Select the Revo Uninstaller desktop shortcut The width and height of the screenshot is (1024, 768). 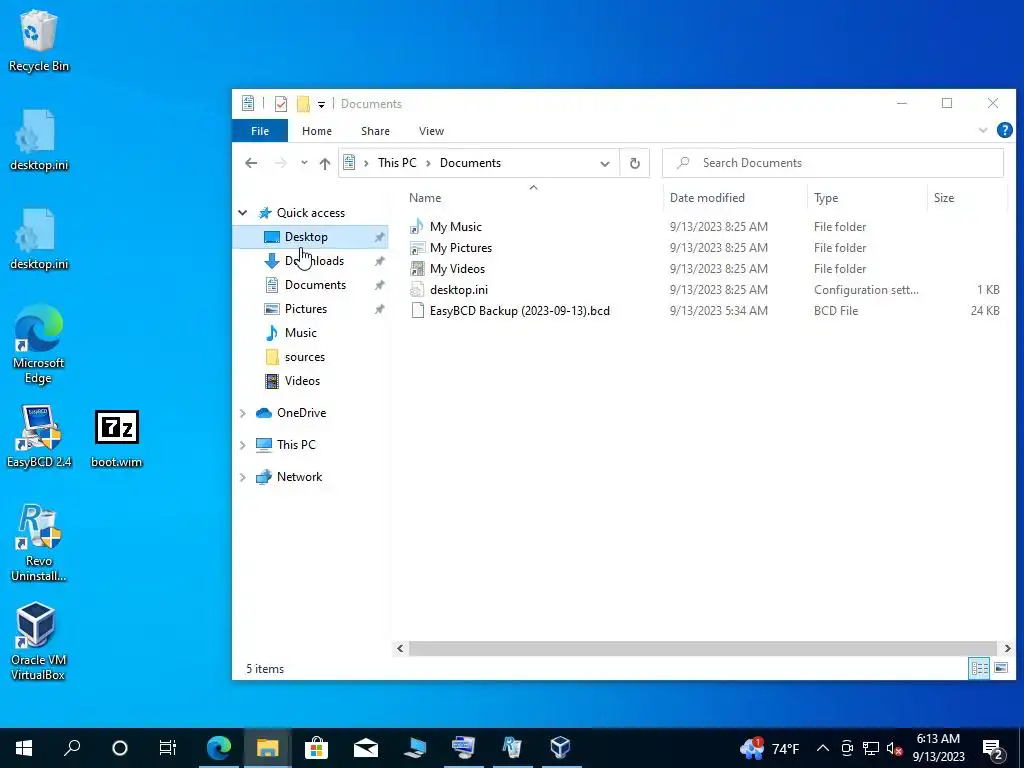pyautogui.click(x=38, y=542)
